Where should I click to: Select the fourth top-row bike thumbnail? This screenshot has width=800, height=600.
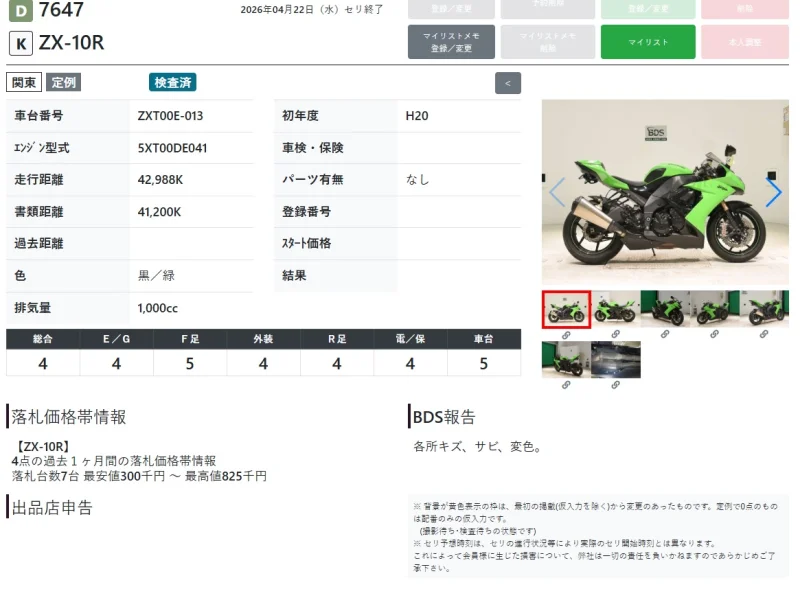[x=714, y=309]
